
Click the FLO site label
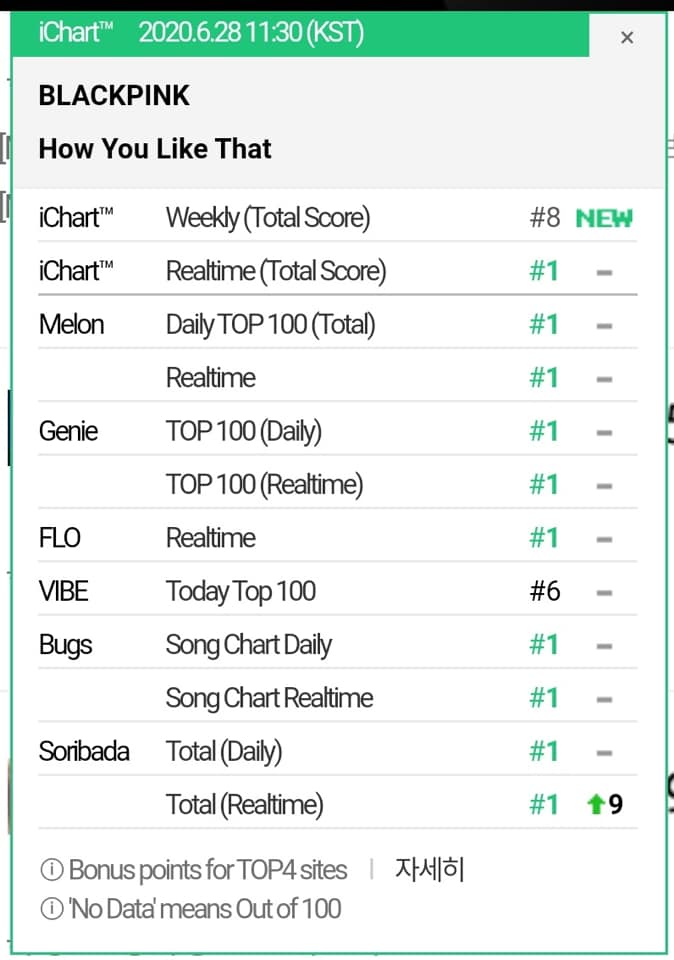coord(60,538)
